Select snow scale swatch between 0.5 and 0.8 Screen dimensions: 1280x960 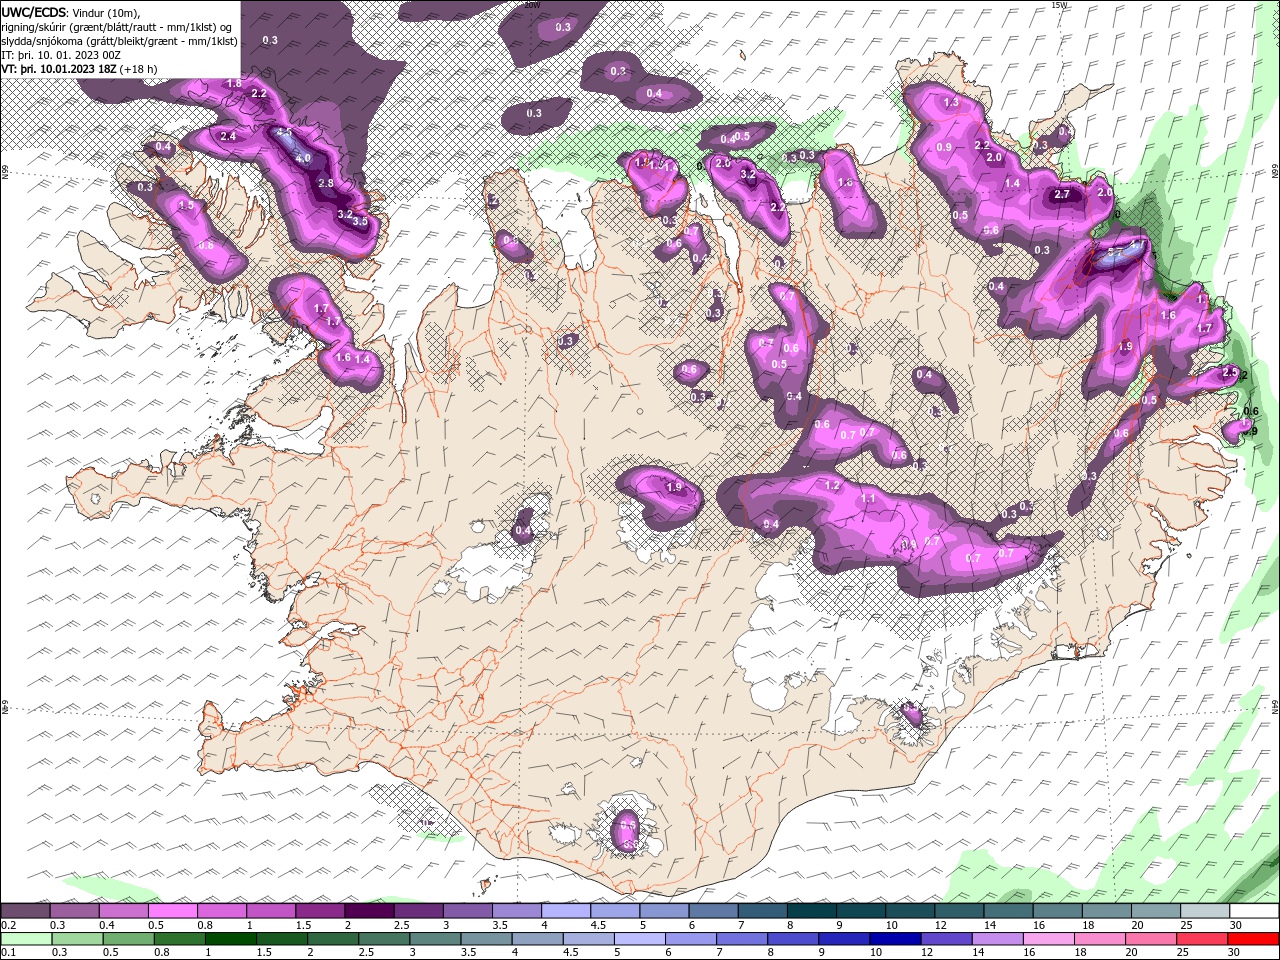tap(173, 912)
